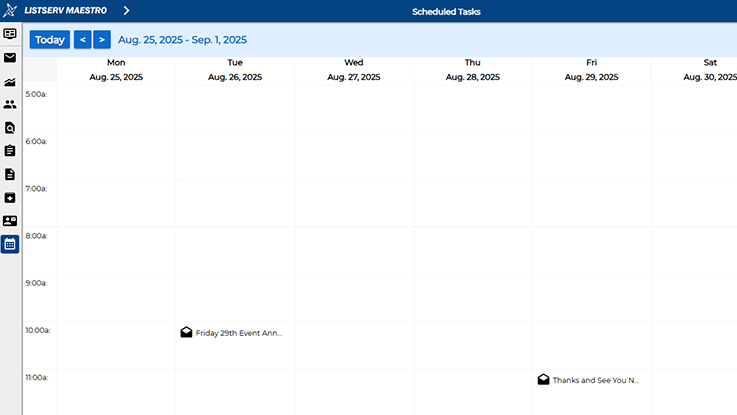Open the search document icon in the sidebar
The width and height of the screenshot is (737, 415).
point(10,128)
